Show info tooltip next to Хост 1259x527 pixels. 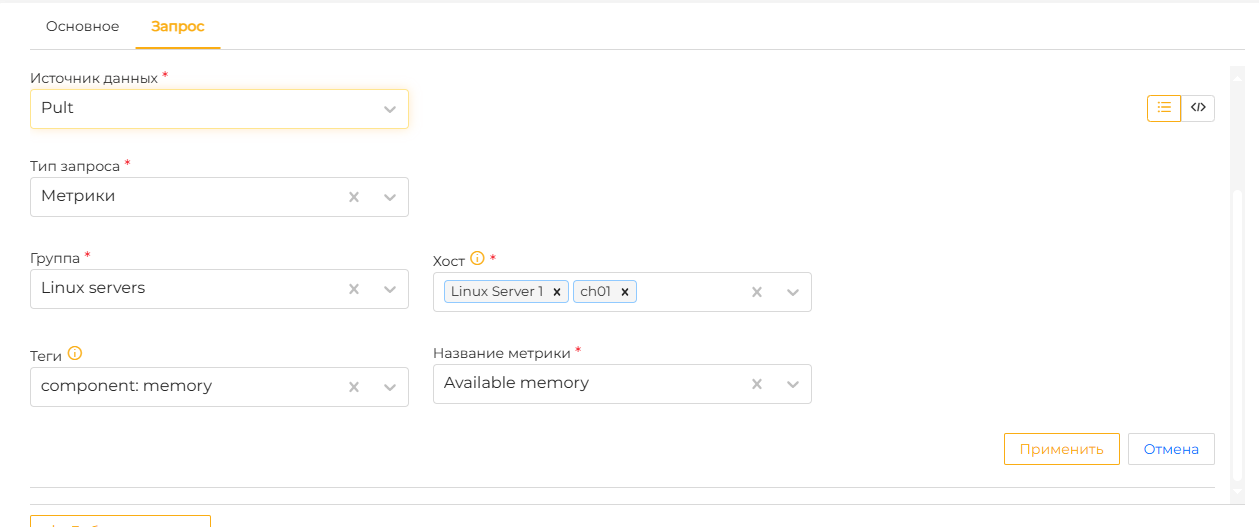477,258
